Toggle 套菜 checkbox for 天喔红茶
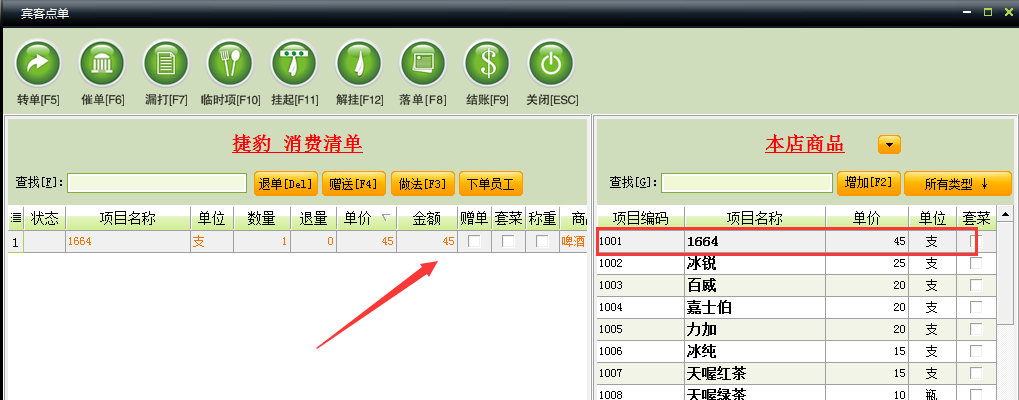This screenshot has width=1019, height=400. 976,373
